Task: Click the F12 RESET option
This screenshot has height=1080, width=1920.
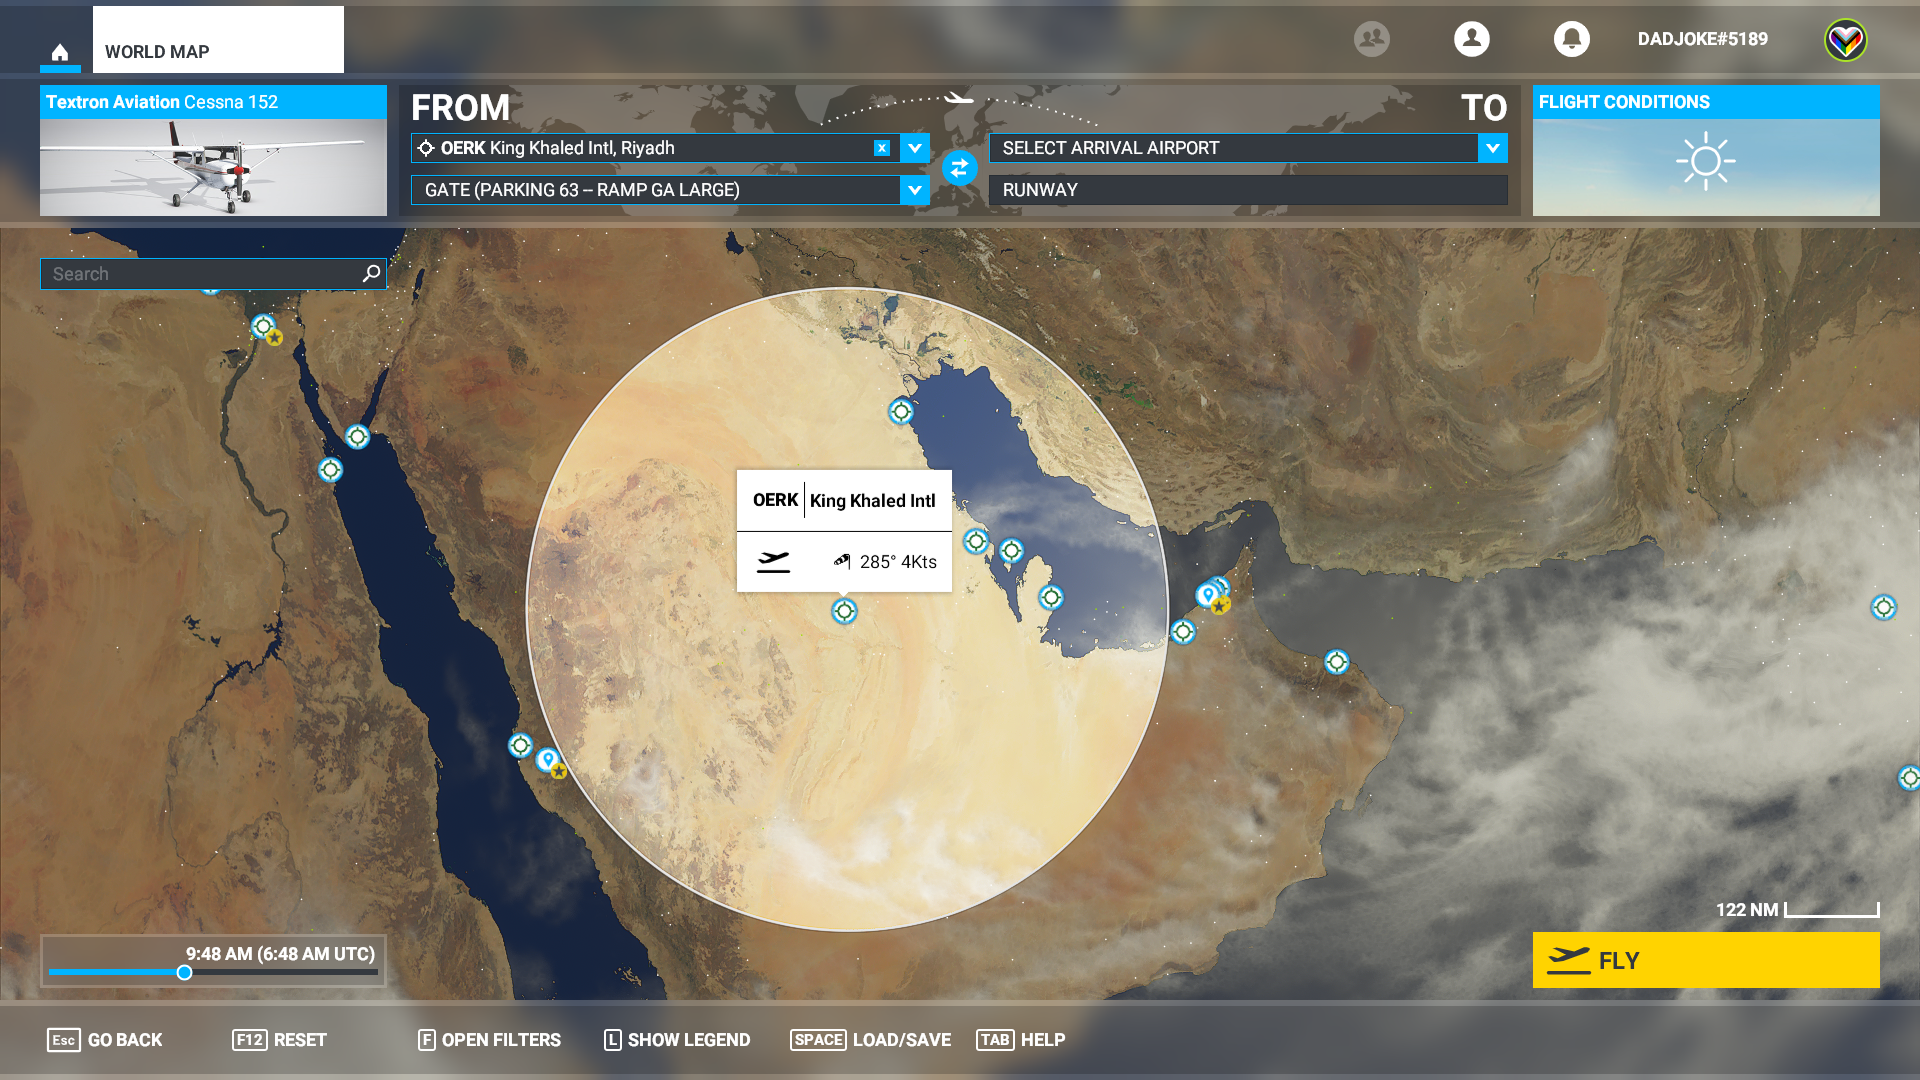Action: [279, 1040]
